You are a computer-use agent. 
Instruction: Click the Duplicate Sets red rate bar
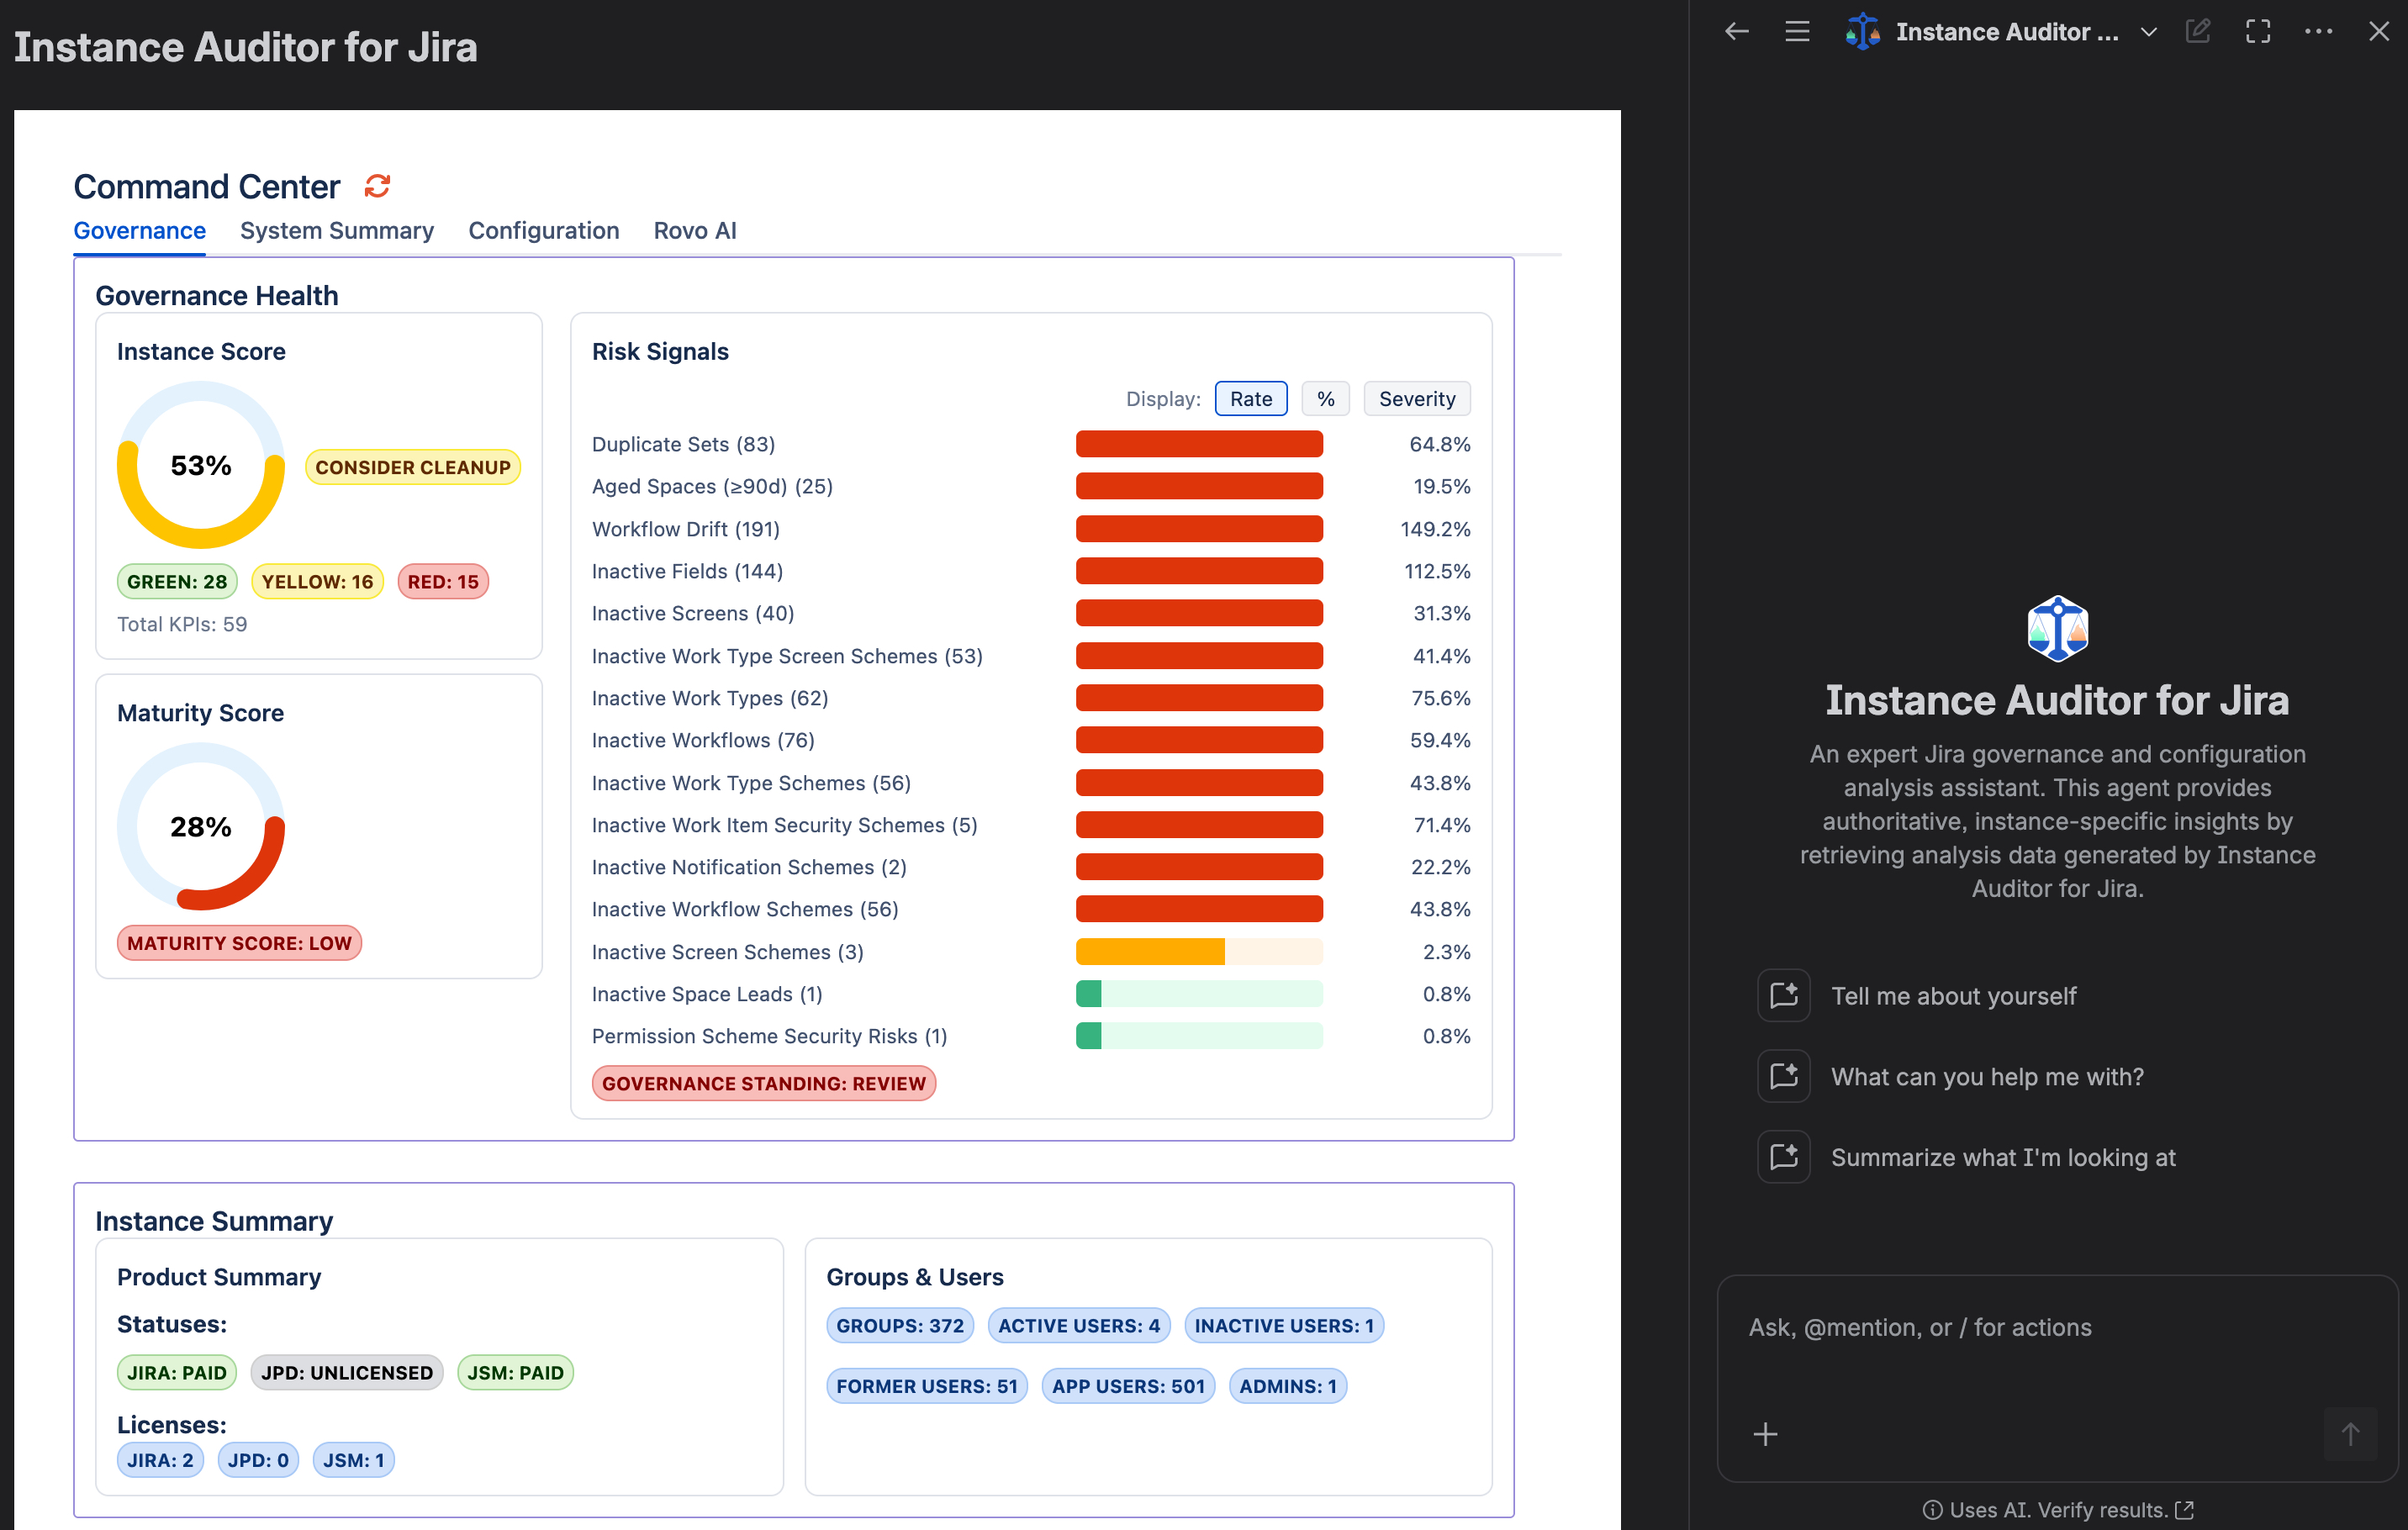pos(1199,444)
